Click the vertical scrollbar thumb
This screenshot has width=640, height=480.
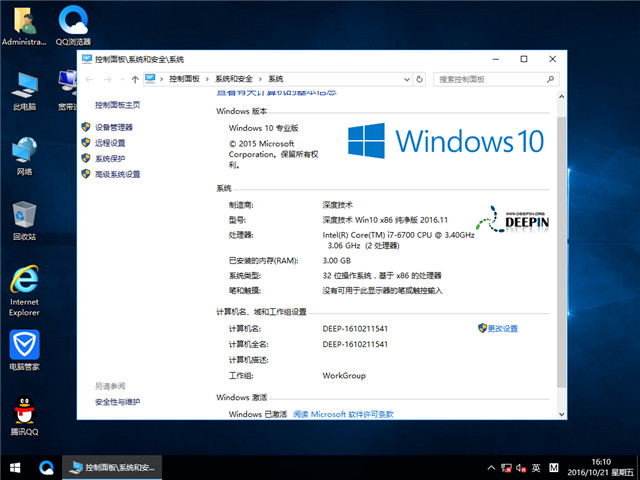pos(562,251)
